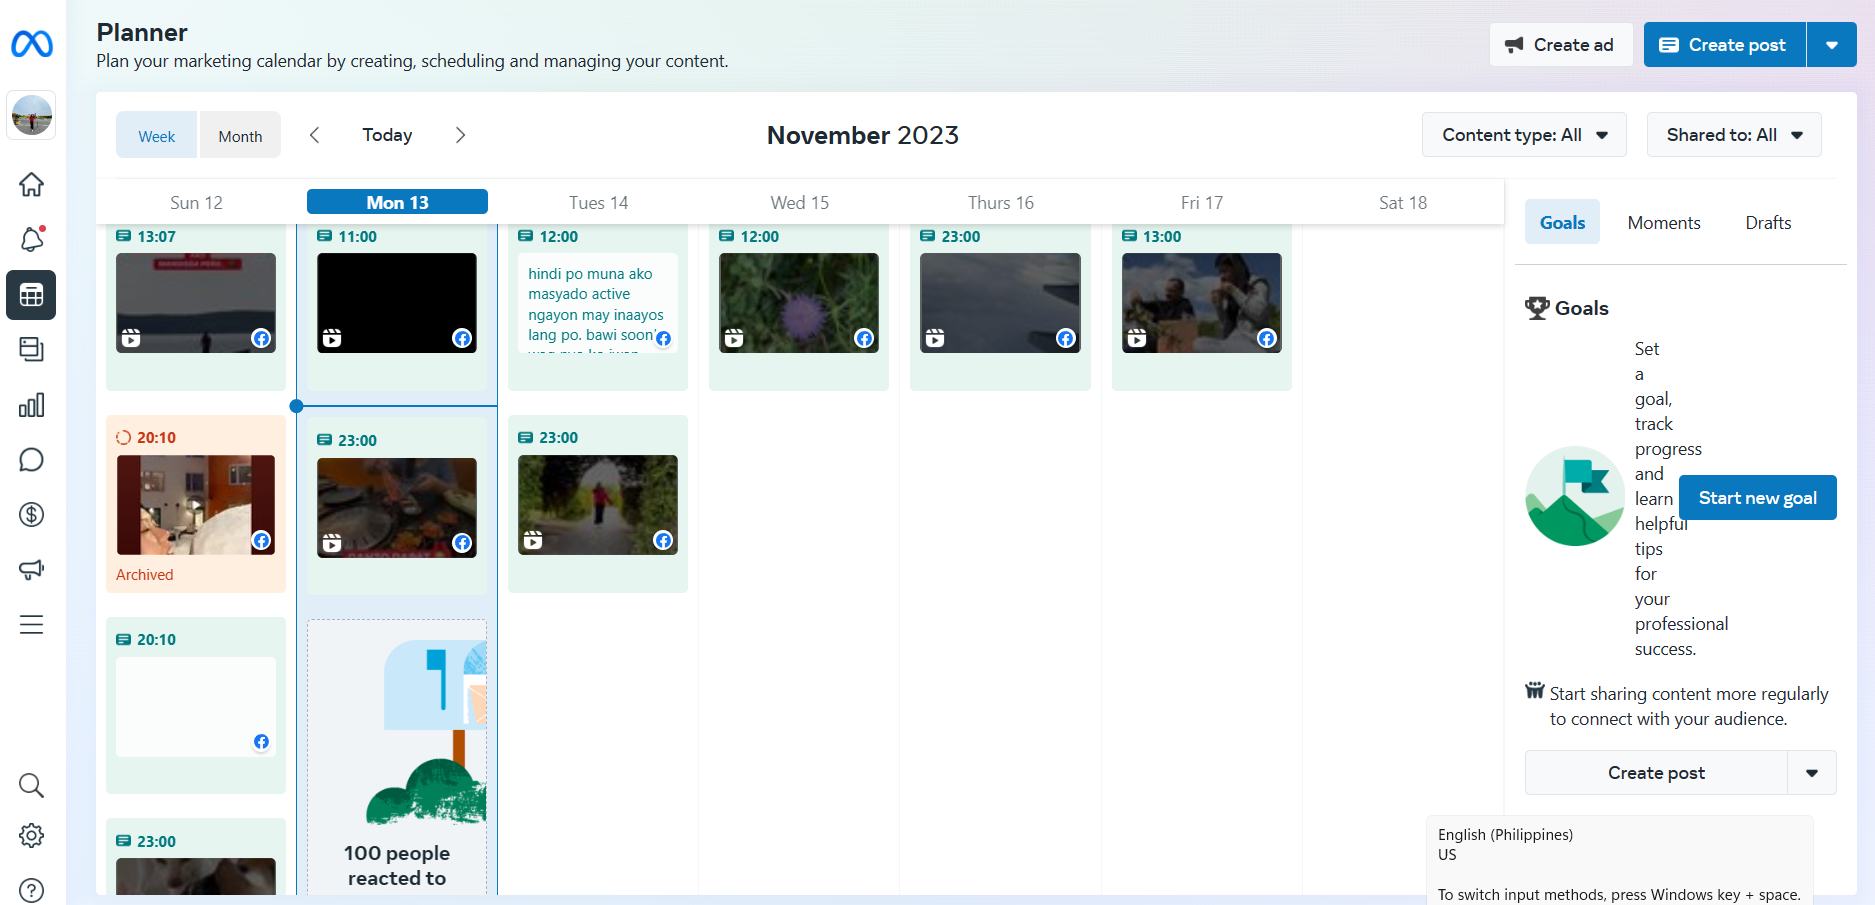Viewport: 1875px width, 905px height.
Task: Open Tuesday 12:00 text post
Action: click(x=598, y=303)
